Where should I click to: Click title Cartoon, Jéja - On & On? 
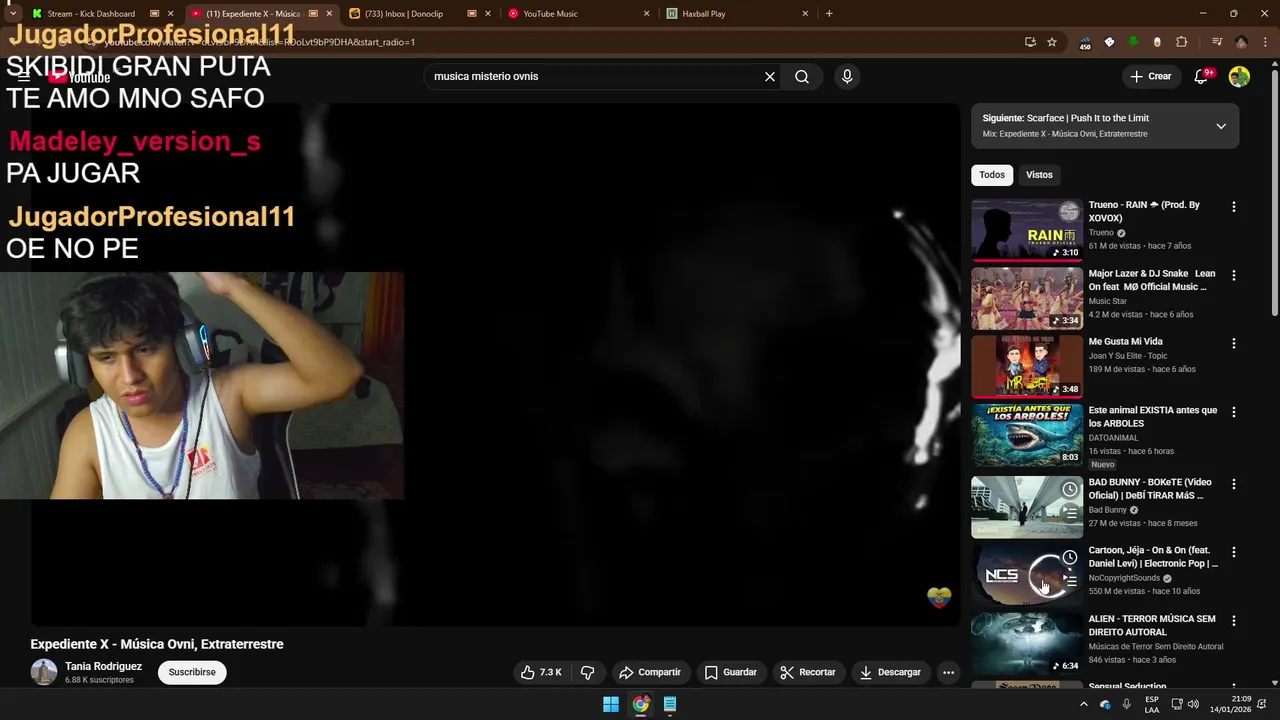1153,557
